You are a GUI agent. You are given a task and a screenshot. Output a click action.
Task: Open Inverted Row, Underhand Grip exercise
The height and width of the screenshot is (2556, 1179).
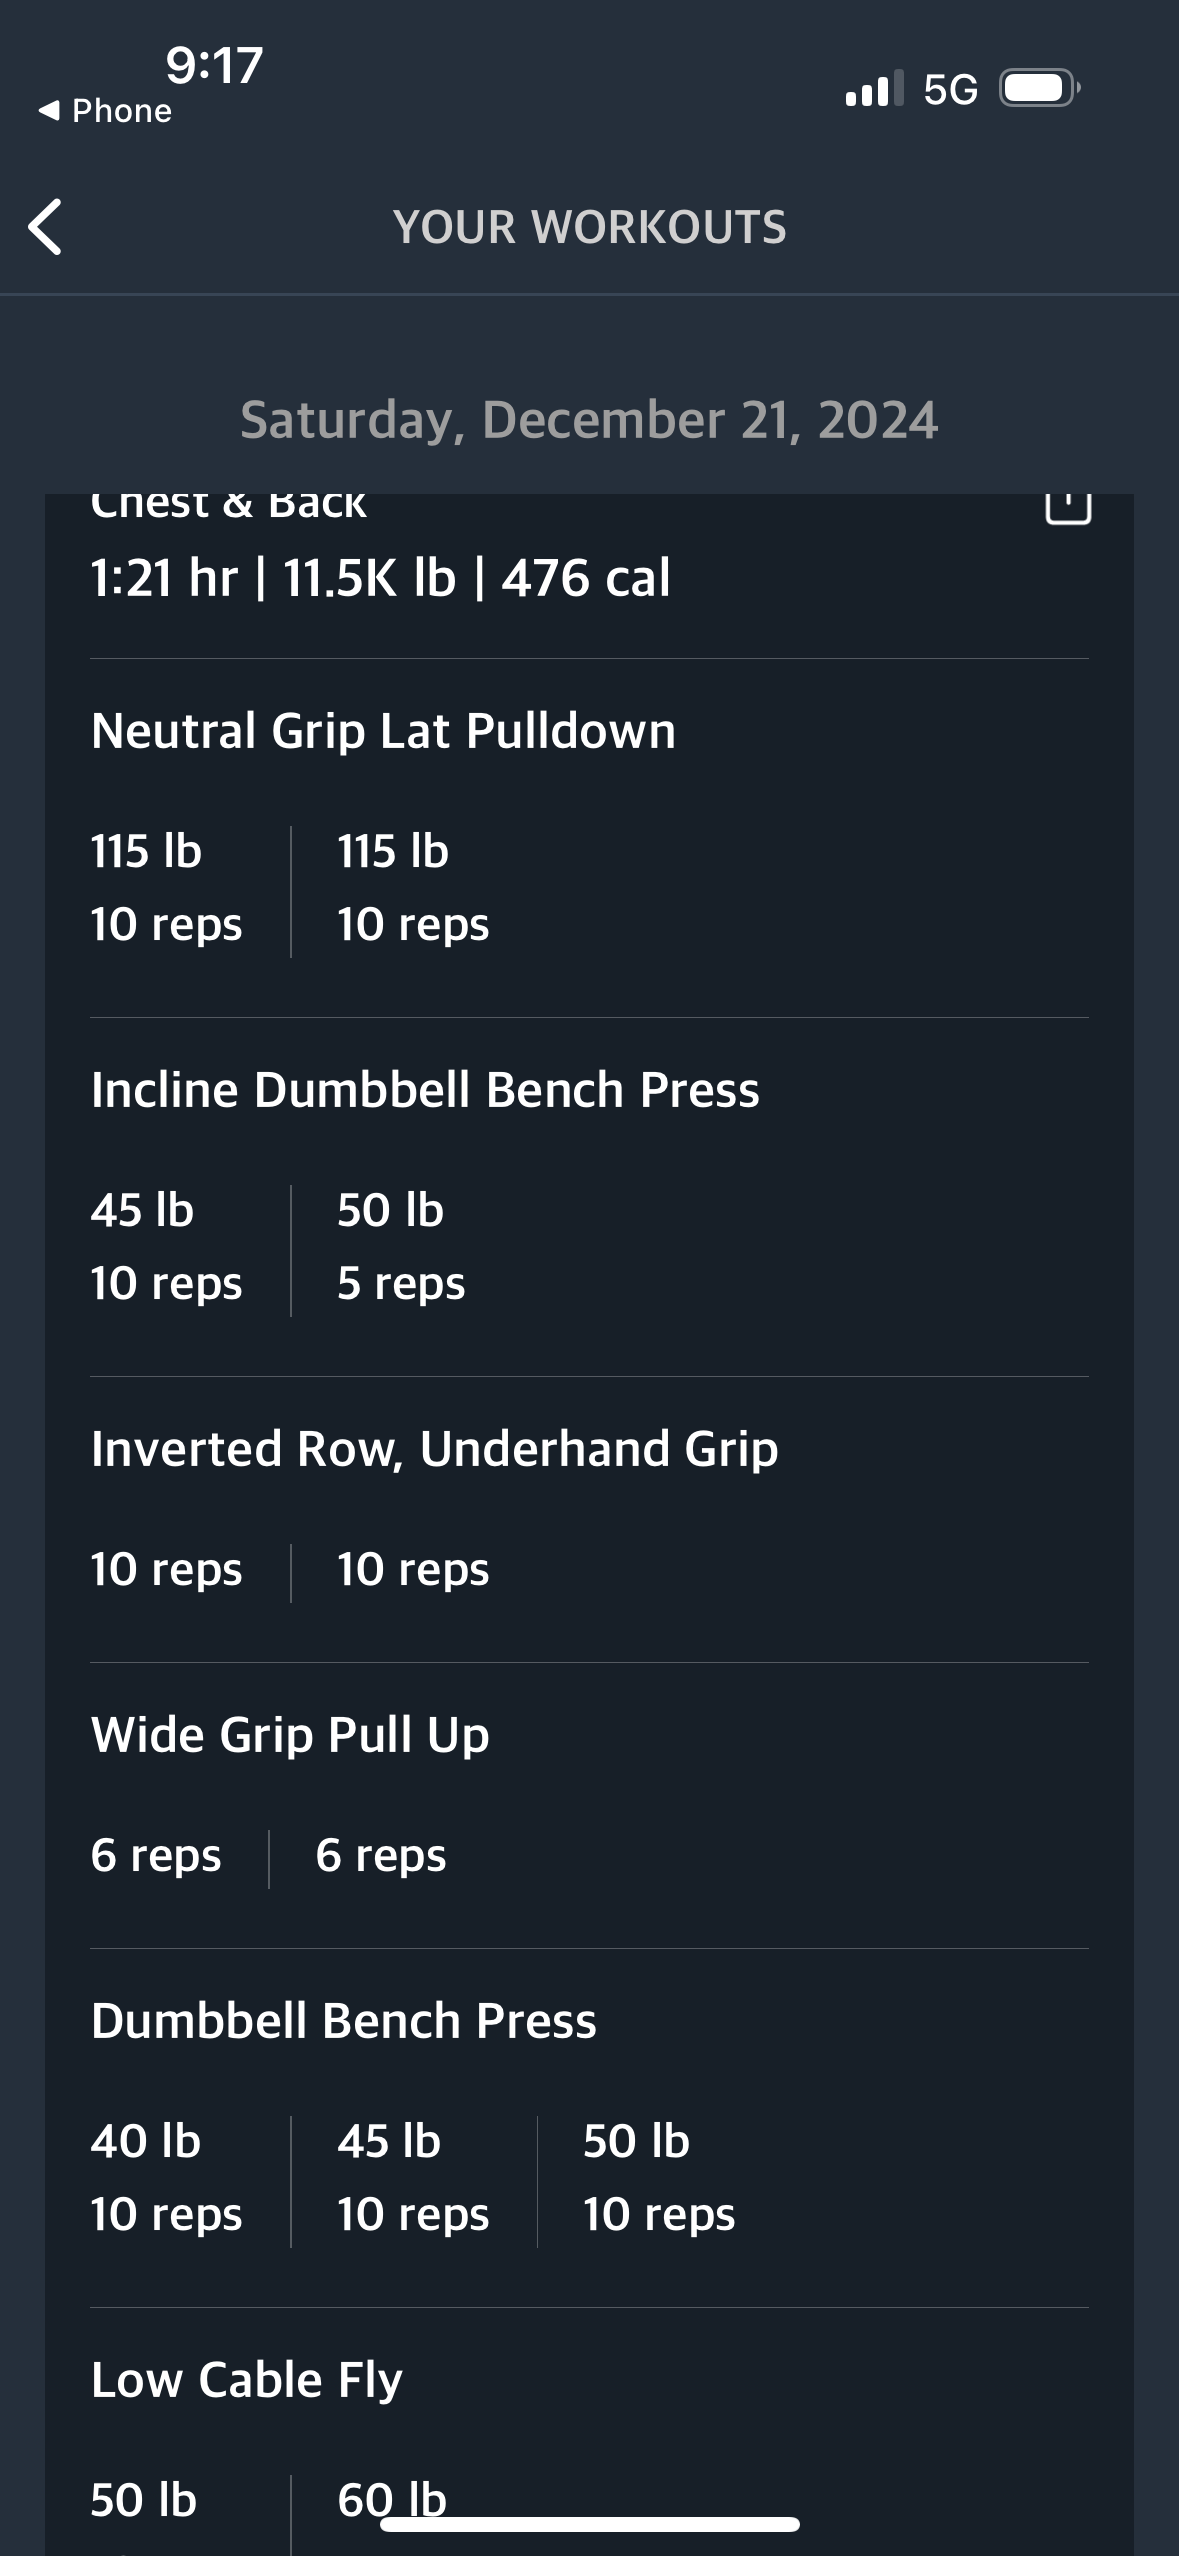coord(434,1449)
